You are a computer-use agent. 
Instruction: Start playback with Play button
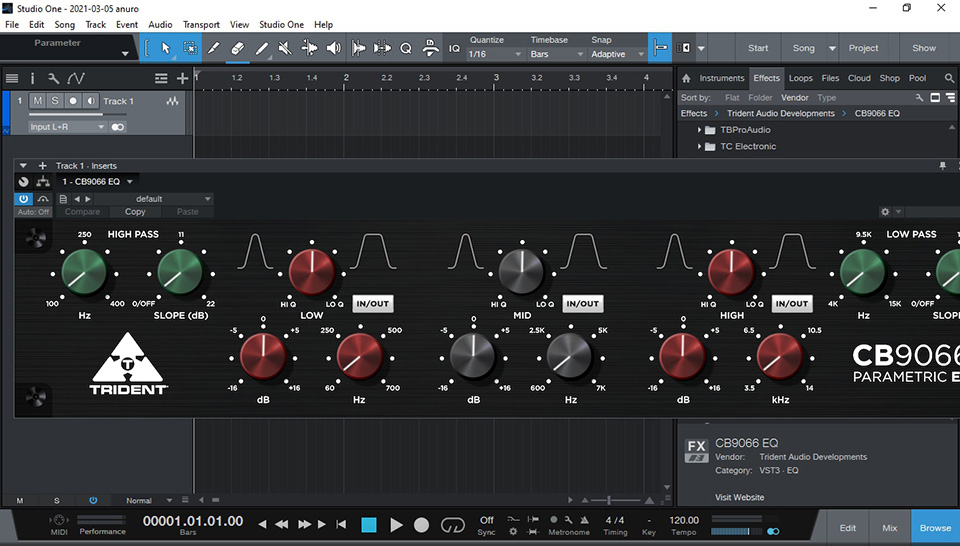click(396, 525)
